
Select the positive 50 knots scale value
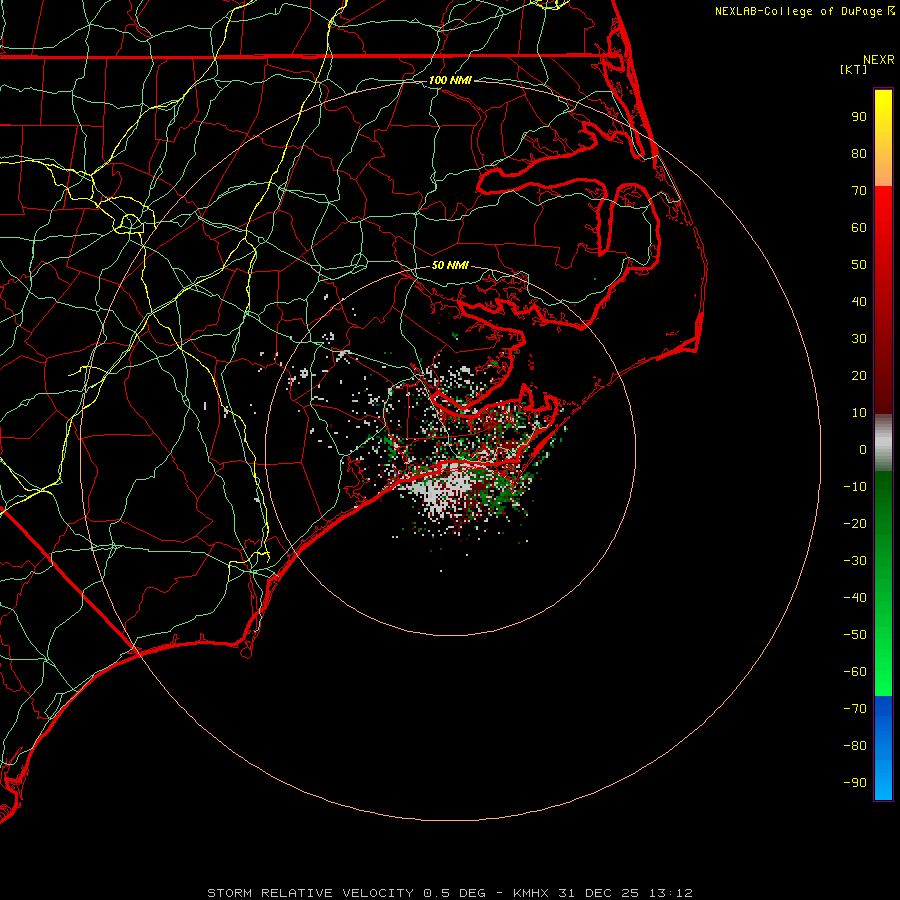(x=859, y=265)
